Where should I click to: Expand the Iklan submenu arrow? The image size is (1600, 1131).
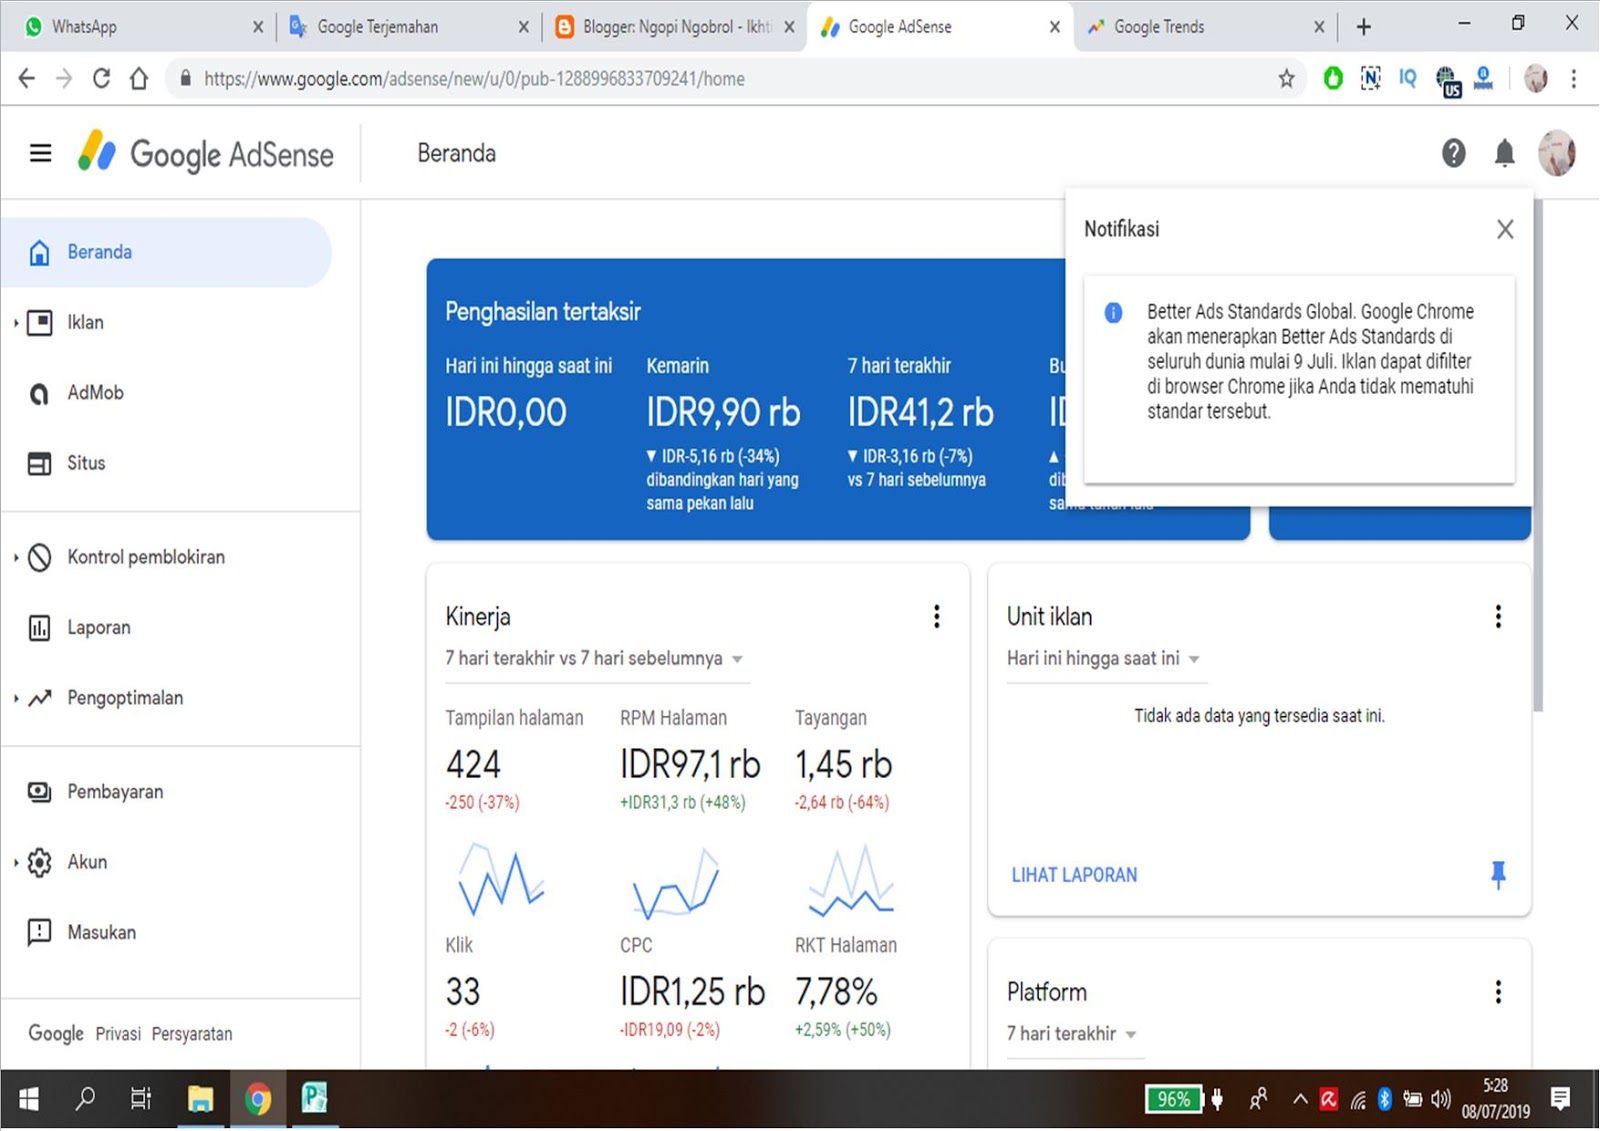tap(15, 323)
